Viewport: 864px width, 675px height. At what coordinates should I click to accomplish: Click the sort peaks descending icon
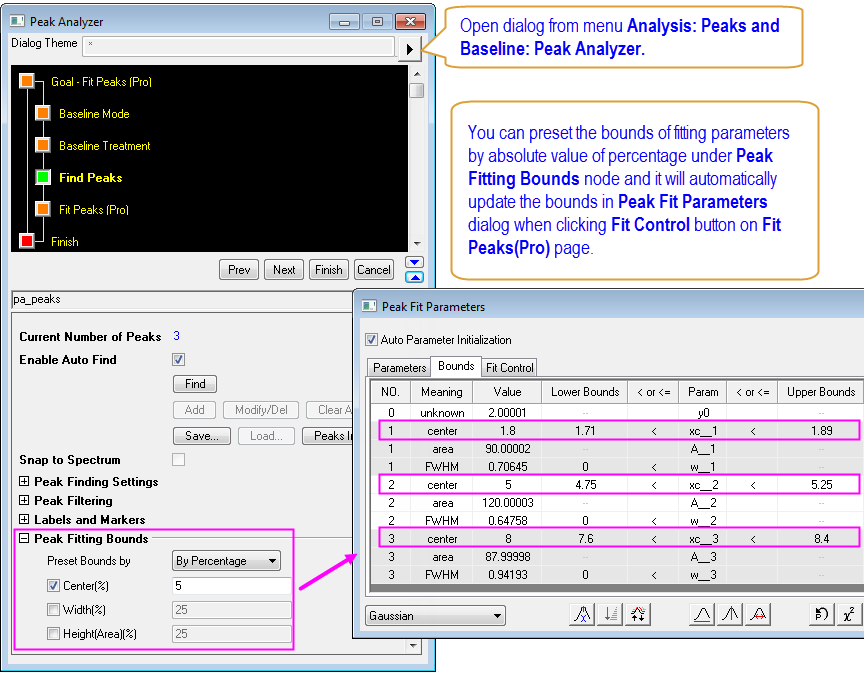pos(610,614)
